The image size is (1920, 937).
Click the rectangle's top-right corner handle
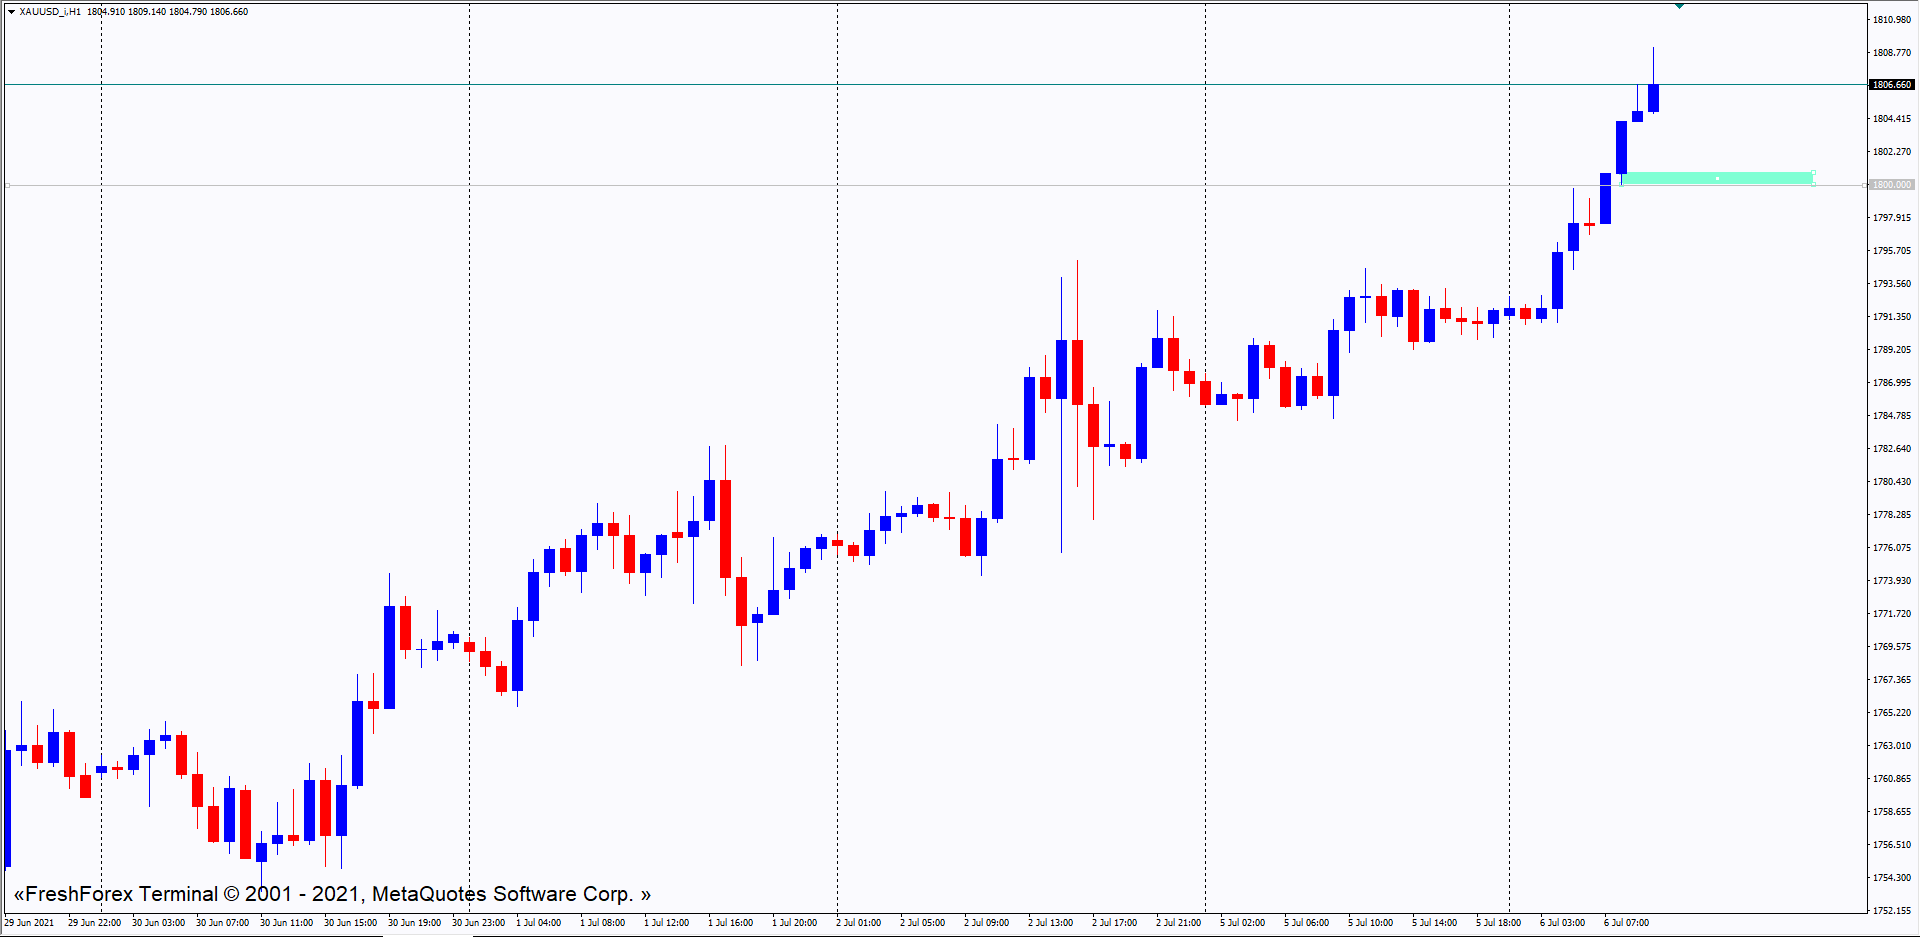[x=1813, y=173]
